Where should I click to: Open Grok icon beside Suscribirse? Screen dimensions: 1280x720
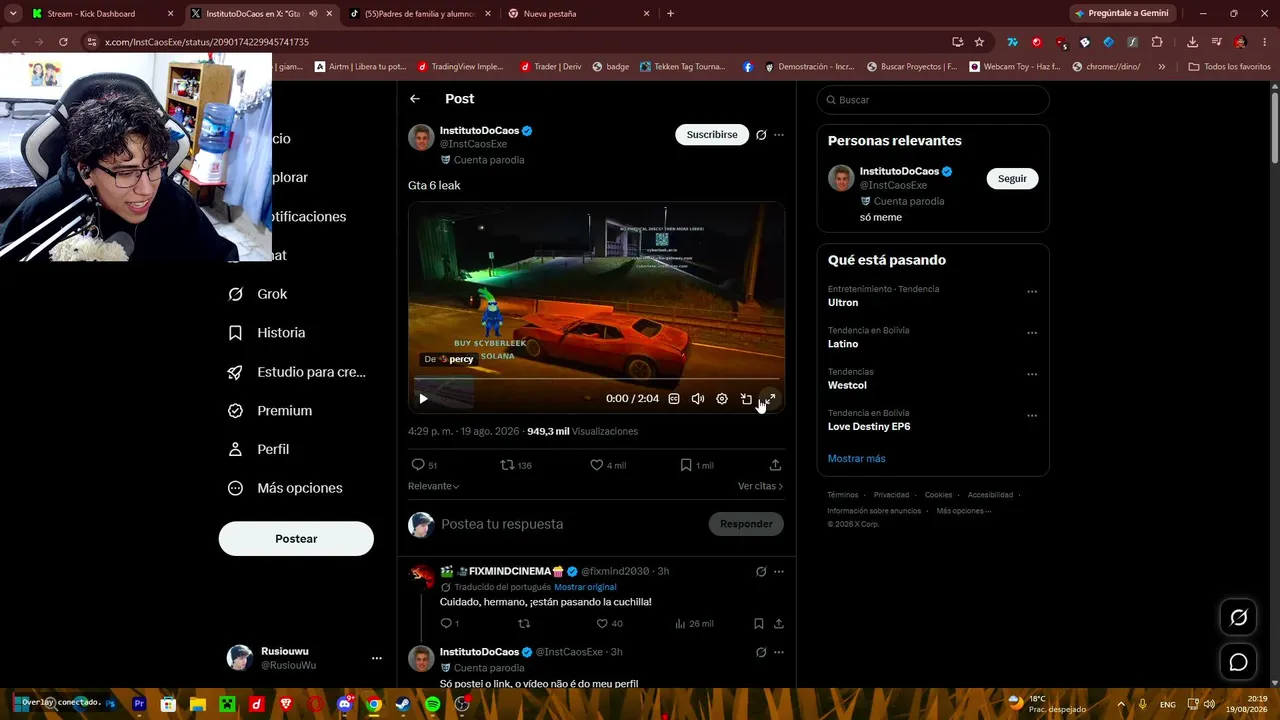point(761,135)
